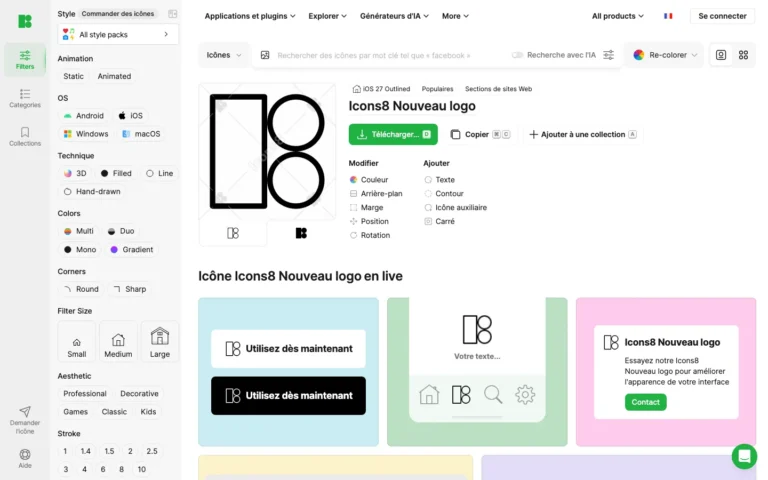
Task: Select the filled logo variant thumbnail
Action: pyautogui.click(x=301, y=233)
